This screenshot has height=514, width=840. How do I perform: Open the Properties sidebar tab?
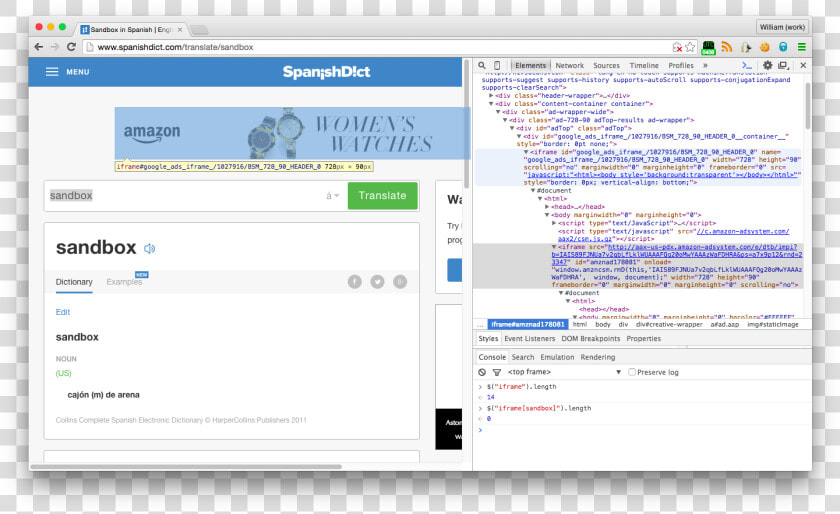pyautogui.click(x=643, y=339)
